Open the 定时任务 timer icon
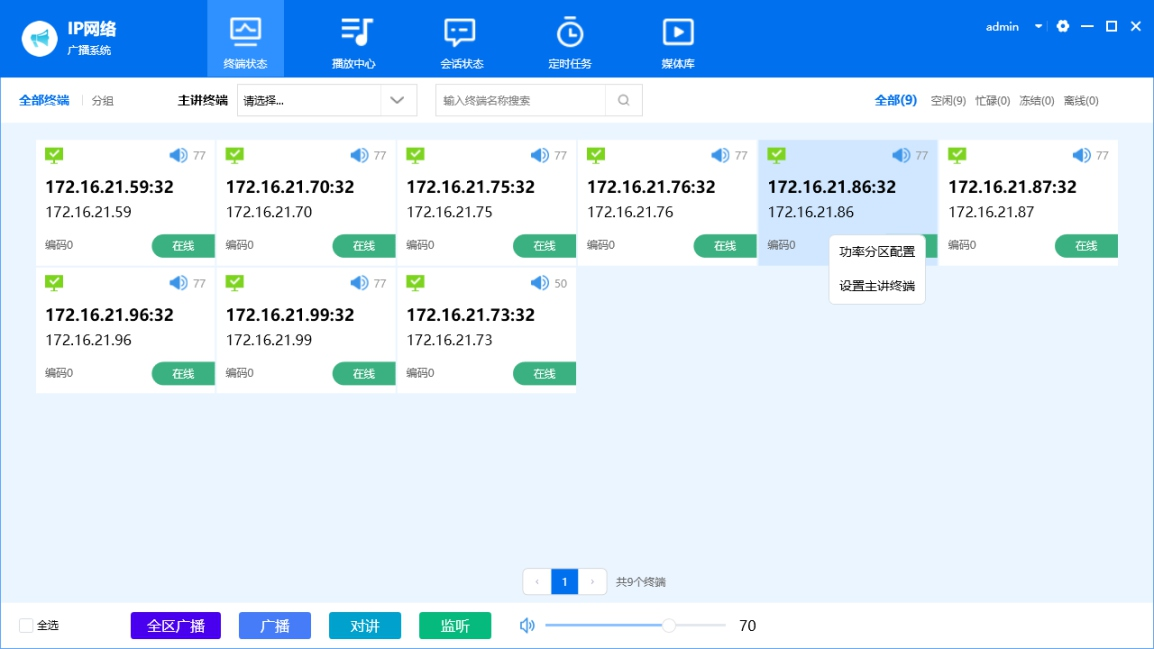This screenshot has width=1154, height=649. [x=570, y=33]
